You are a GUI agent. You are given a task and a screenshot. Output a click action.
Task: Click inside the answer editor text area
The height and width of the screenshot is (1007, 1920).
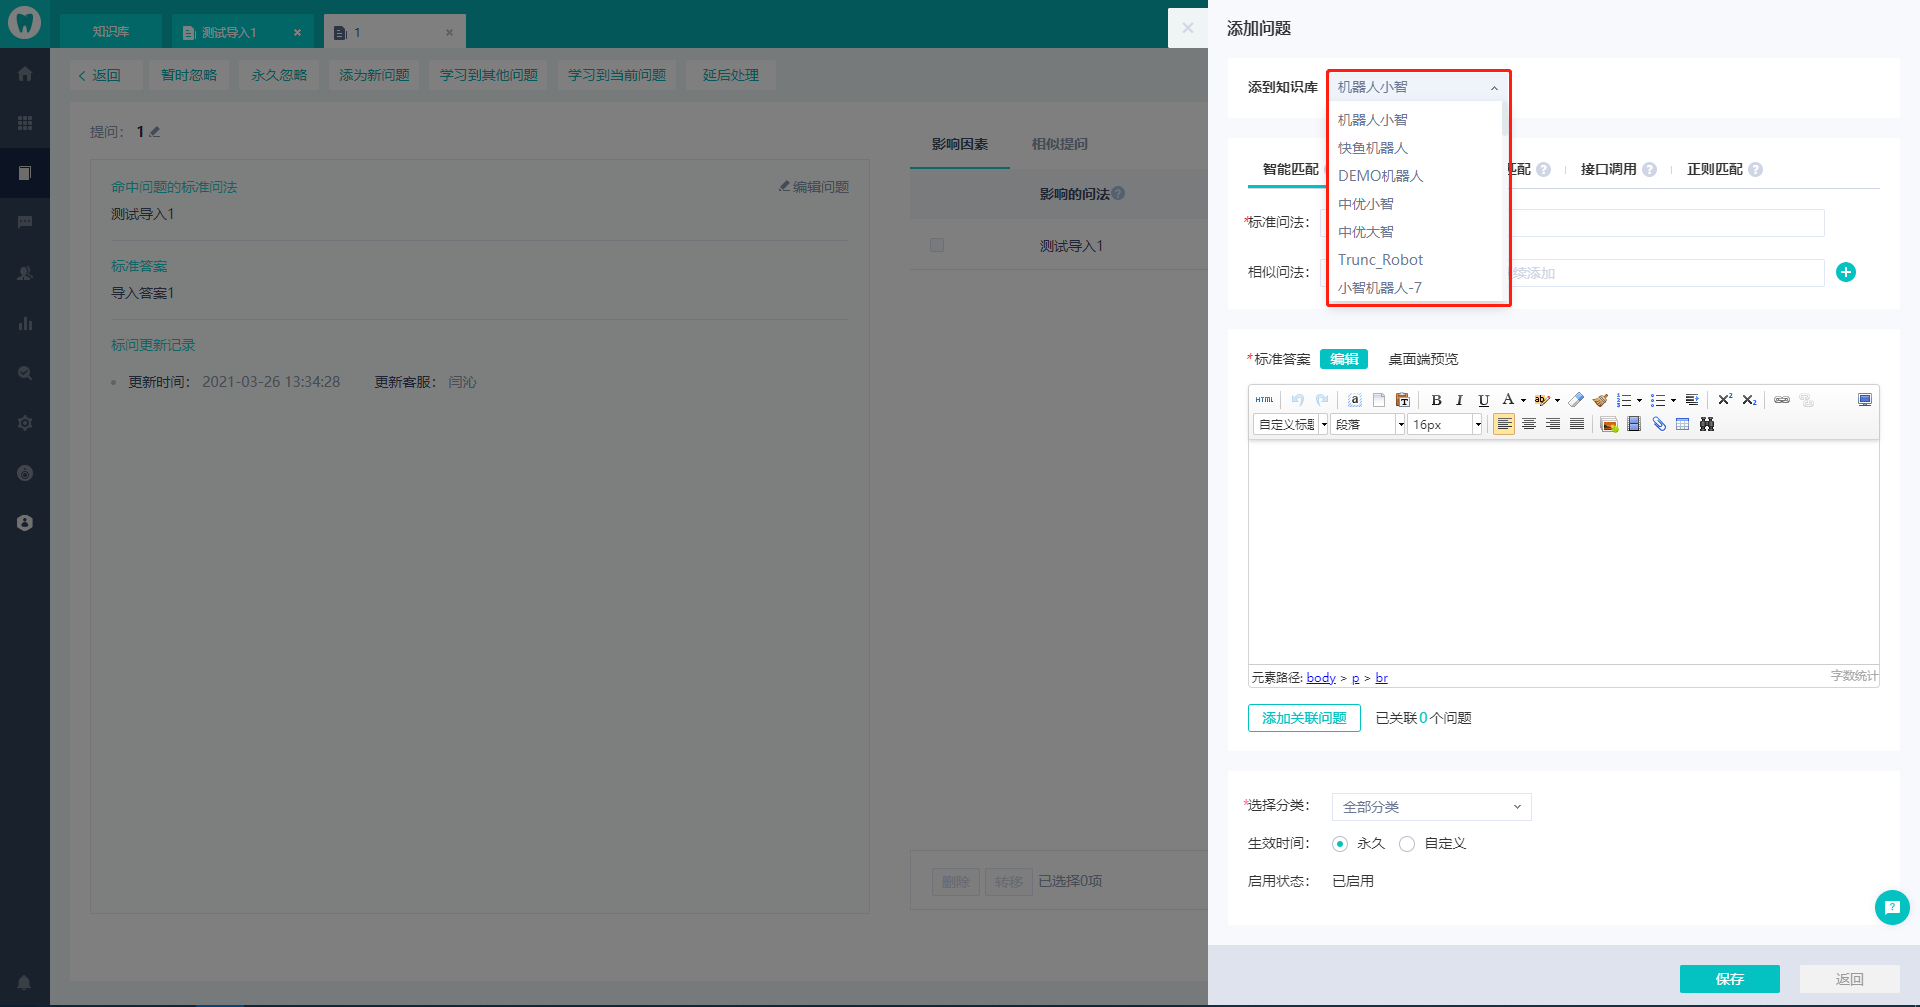[x=1563, y=552]
